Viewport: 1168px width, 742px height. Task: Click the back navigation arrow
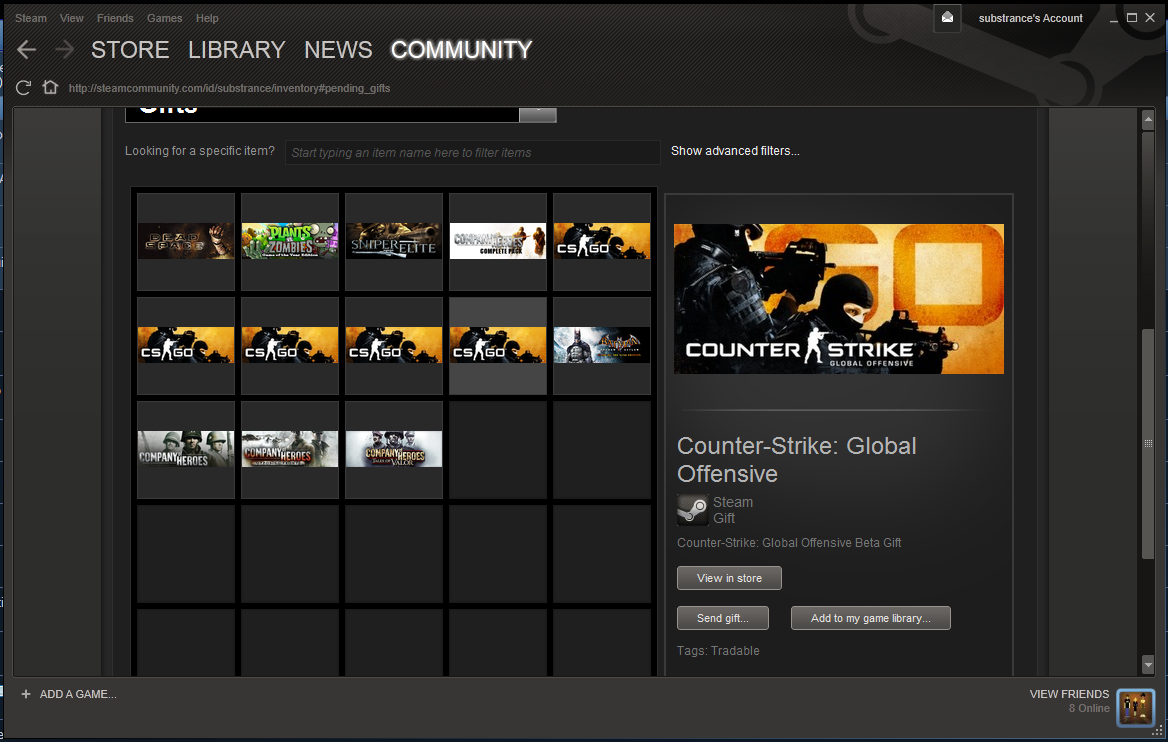click(x=27, y=50)
